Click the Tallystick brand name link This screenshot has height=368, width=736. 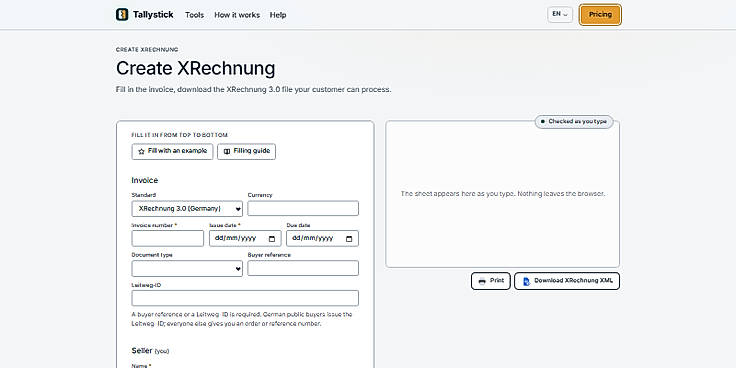[x=153, y=15]
